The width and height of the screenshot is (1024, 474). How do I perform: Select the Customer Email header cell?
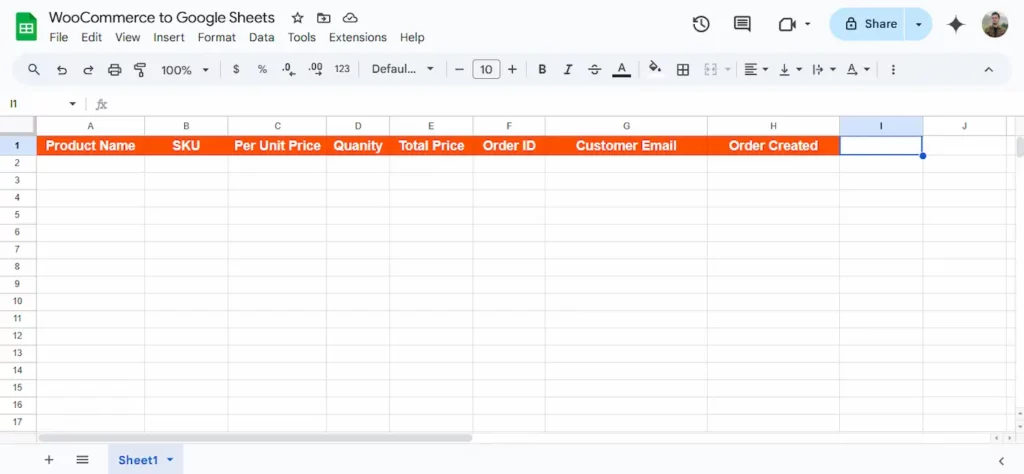click(x=626, y=146)
